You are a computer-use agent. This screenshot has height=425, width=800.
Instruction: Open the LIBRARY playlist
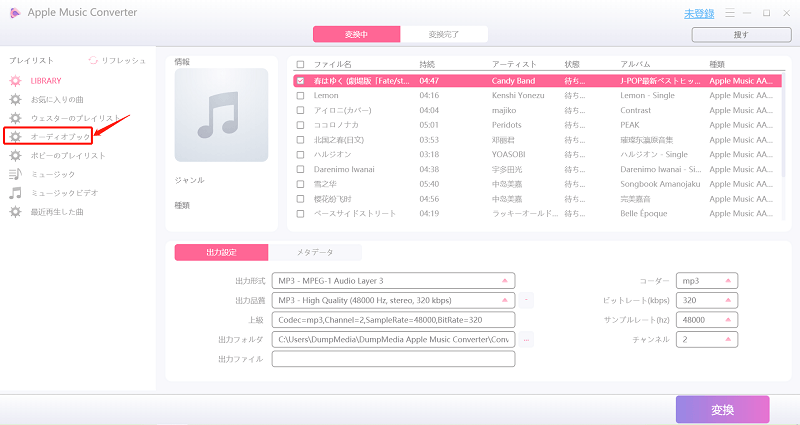pos(46,81)
